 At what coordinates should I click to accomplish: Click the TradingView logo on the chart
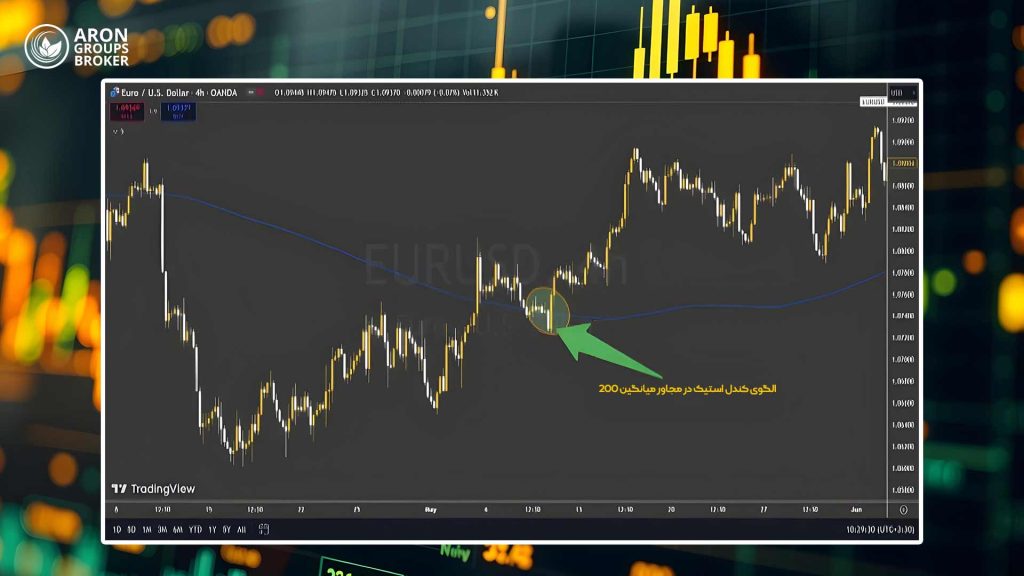[153, 488]
